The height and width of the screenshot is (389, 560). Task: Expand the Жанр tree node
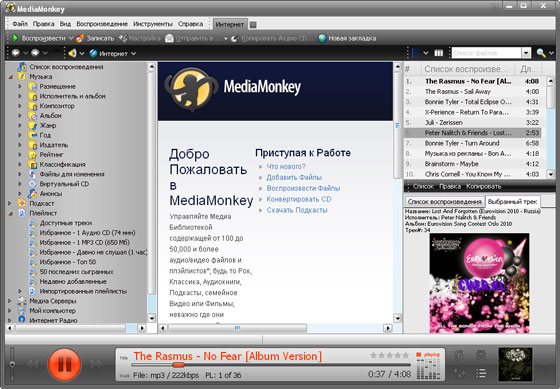click(x=20, y=125)
